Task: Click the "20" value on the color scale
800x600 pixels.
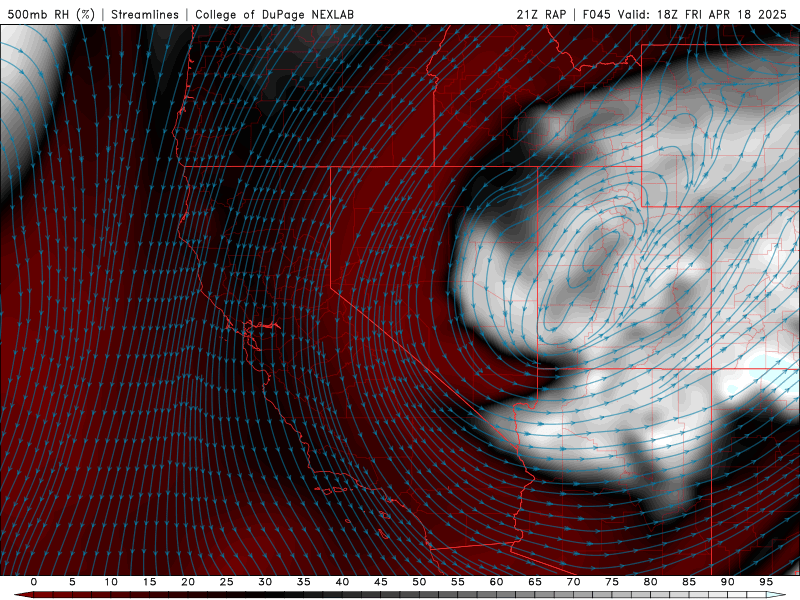Action: pyautogui.click(x=188, y=582)
